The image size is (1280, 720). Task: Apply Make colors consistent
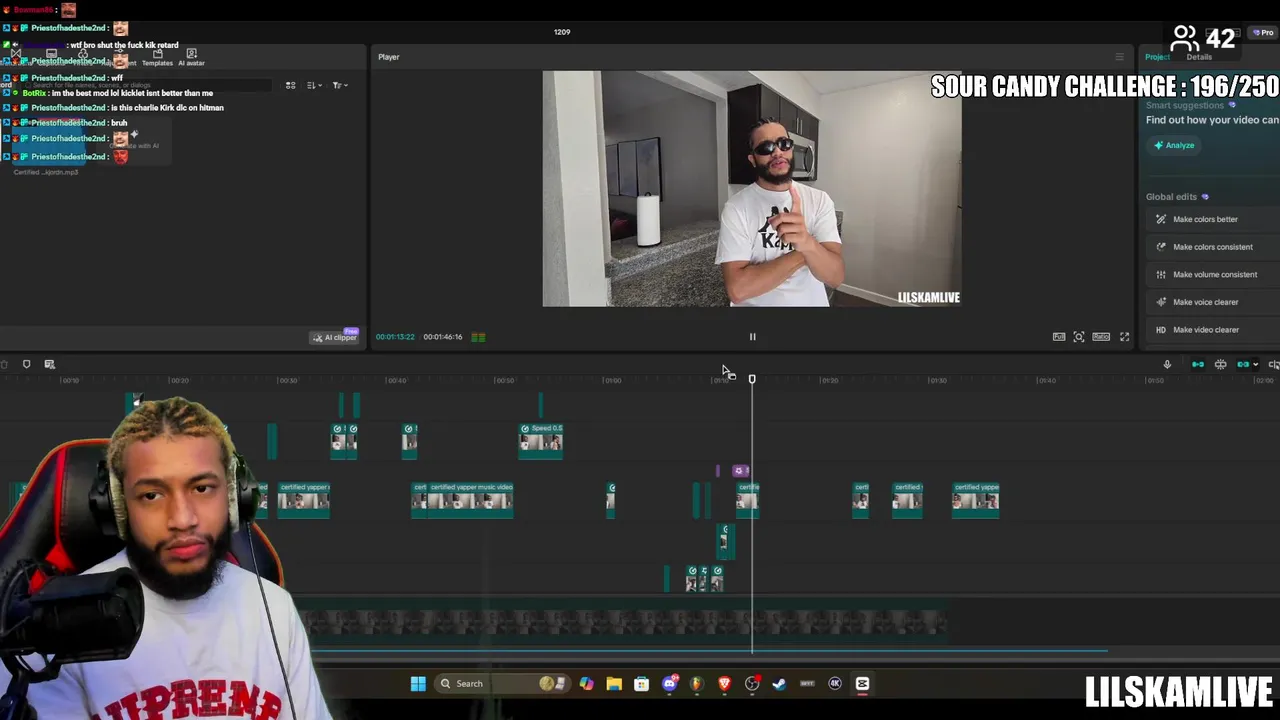1213,247
